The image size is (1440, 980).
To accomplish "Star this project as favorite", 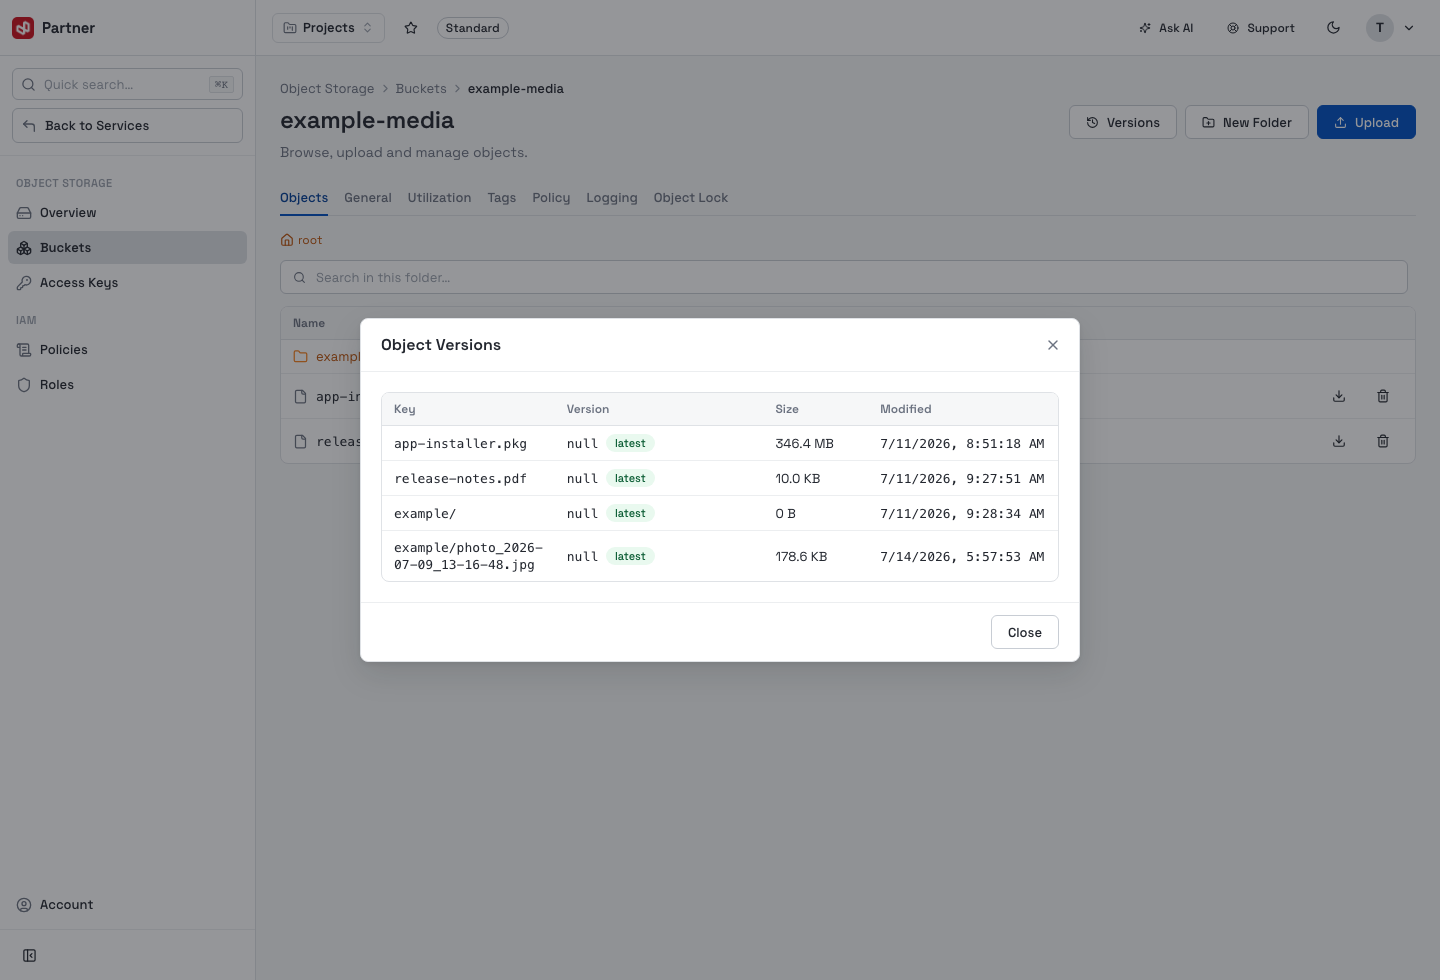I will pyautogui.click(x=411, y=28).
